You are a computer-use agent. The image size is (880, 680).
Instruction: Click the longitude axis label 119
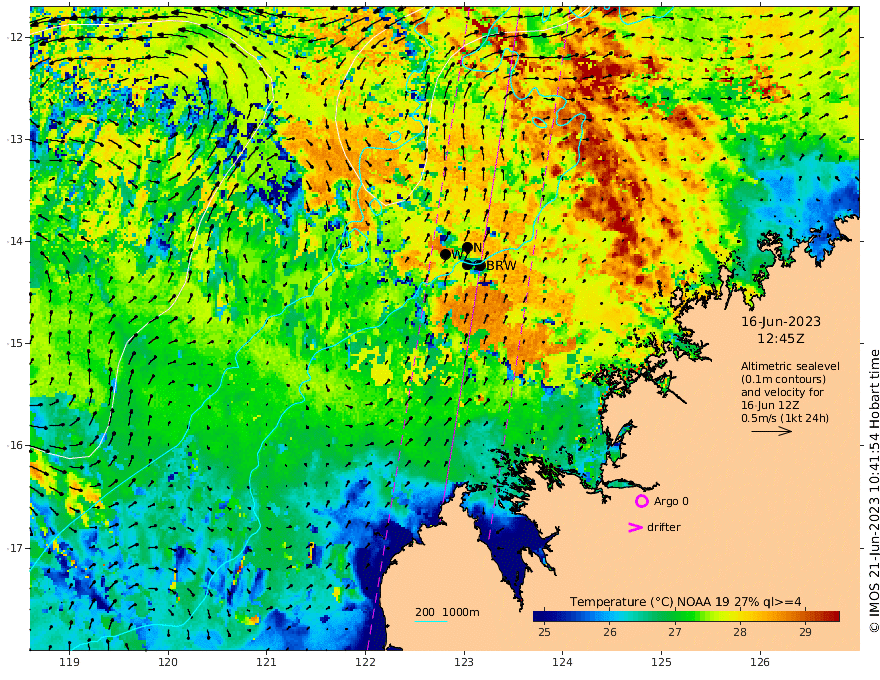tap(70, 663)
